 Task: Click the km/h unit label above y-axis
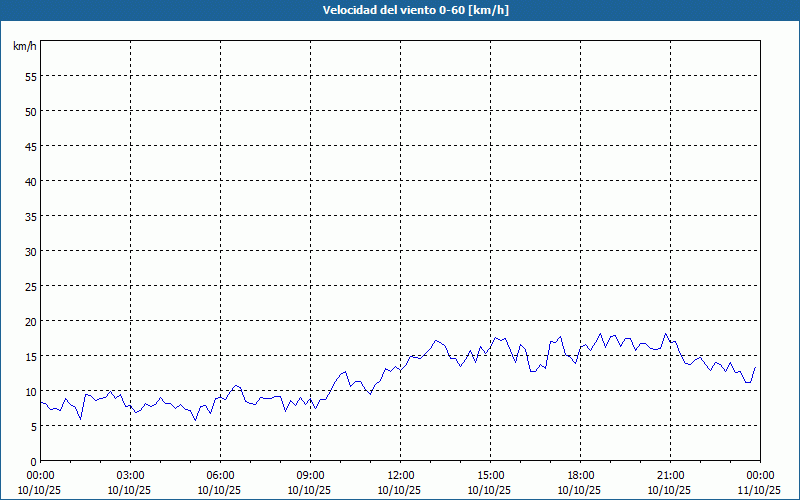[24, 46]
